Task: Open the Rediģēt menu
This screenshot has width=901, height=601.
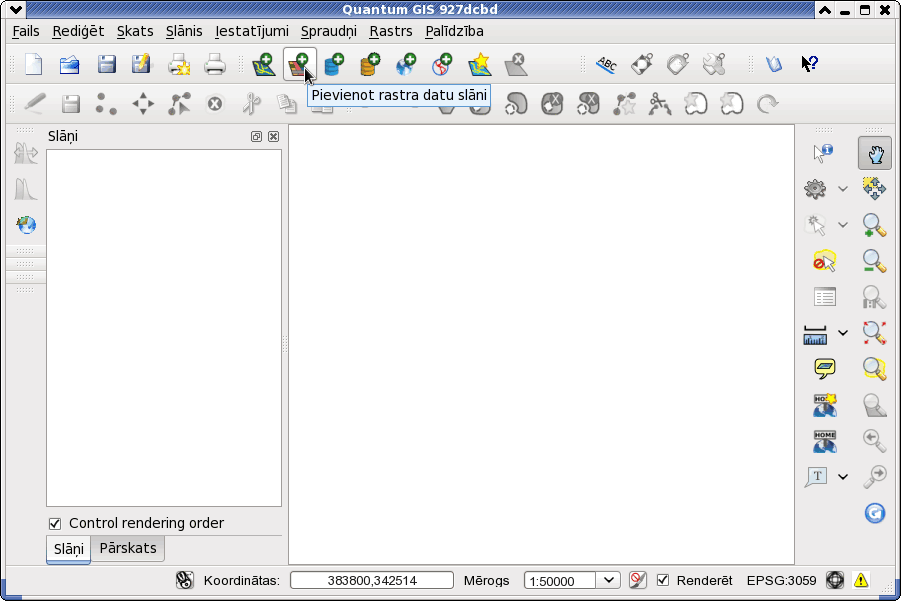Action: tap(78, 31)
